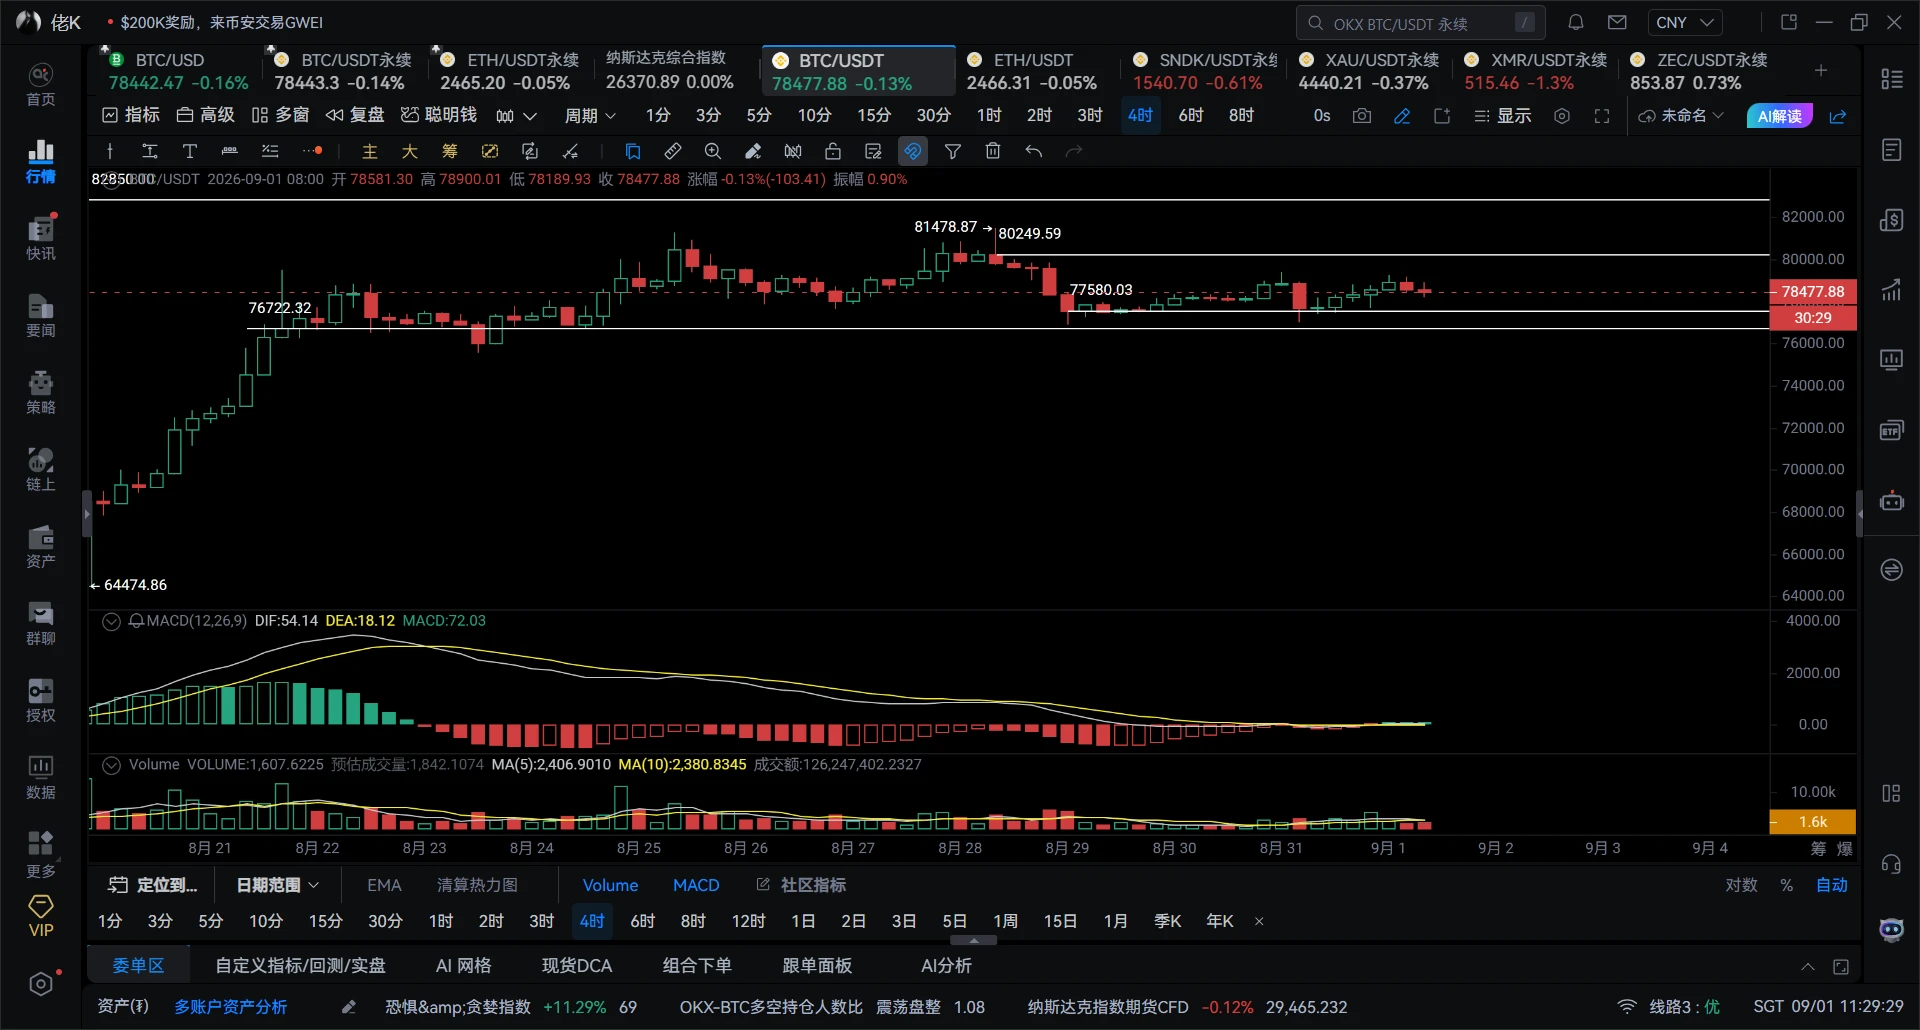Select the text drawing tool
The width and height of the screenshot is (1920, 1030).
coord(189,151)
